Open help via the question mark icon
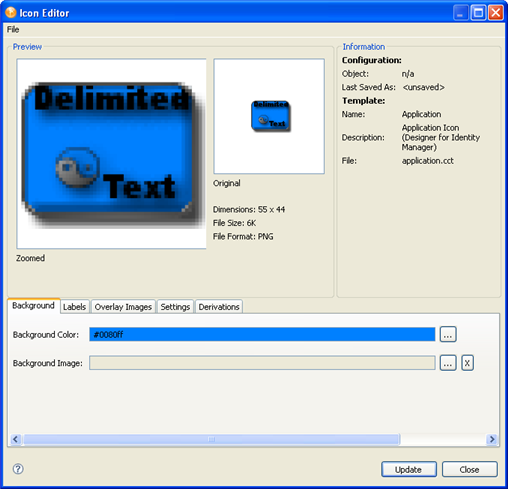The height and width of the screenshot is (489, 508). tap(18, 469)
